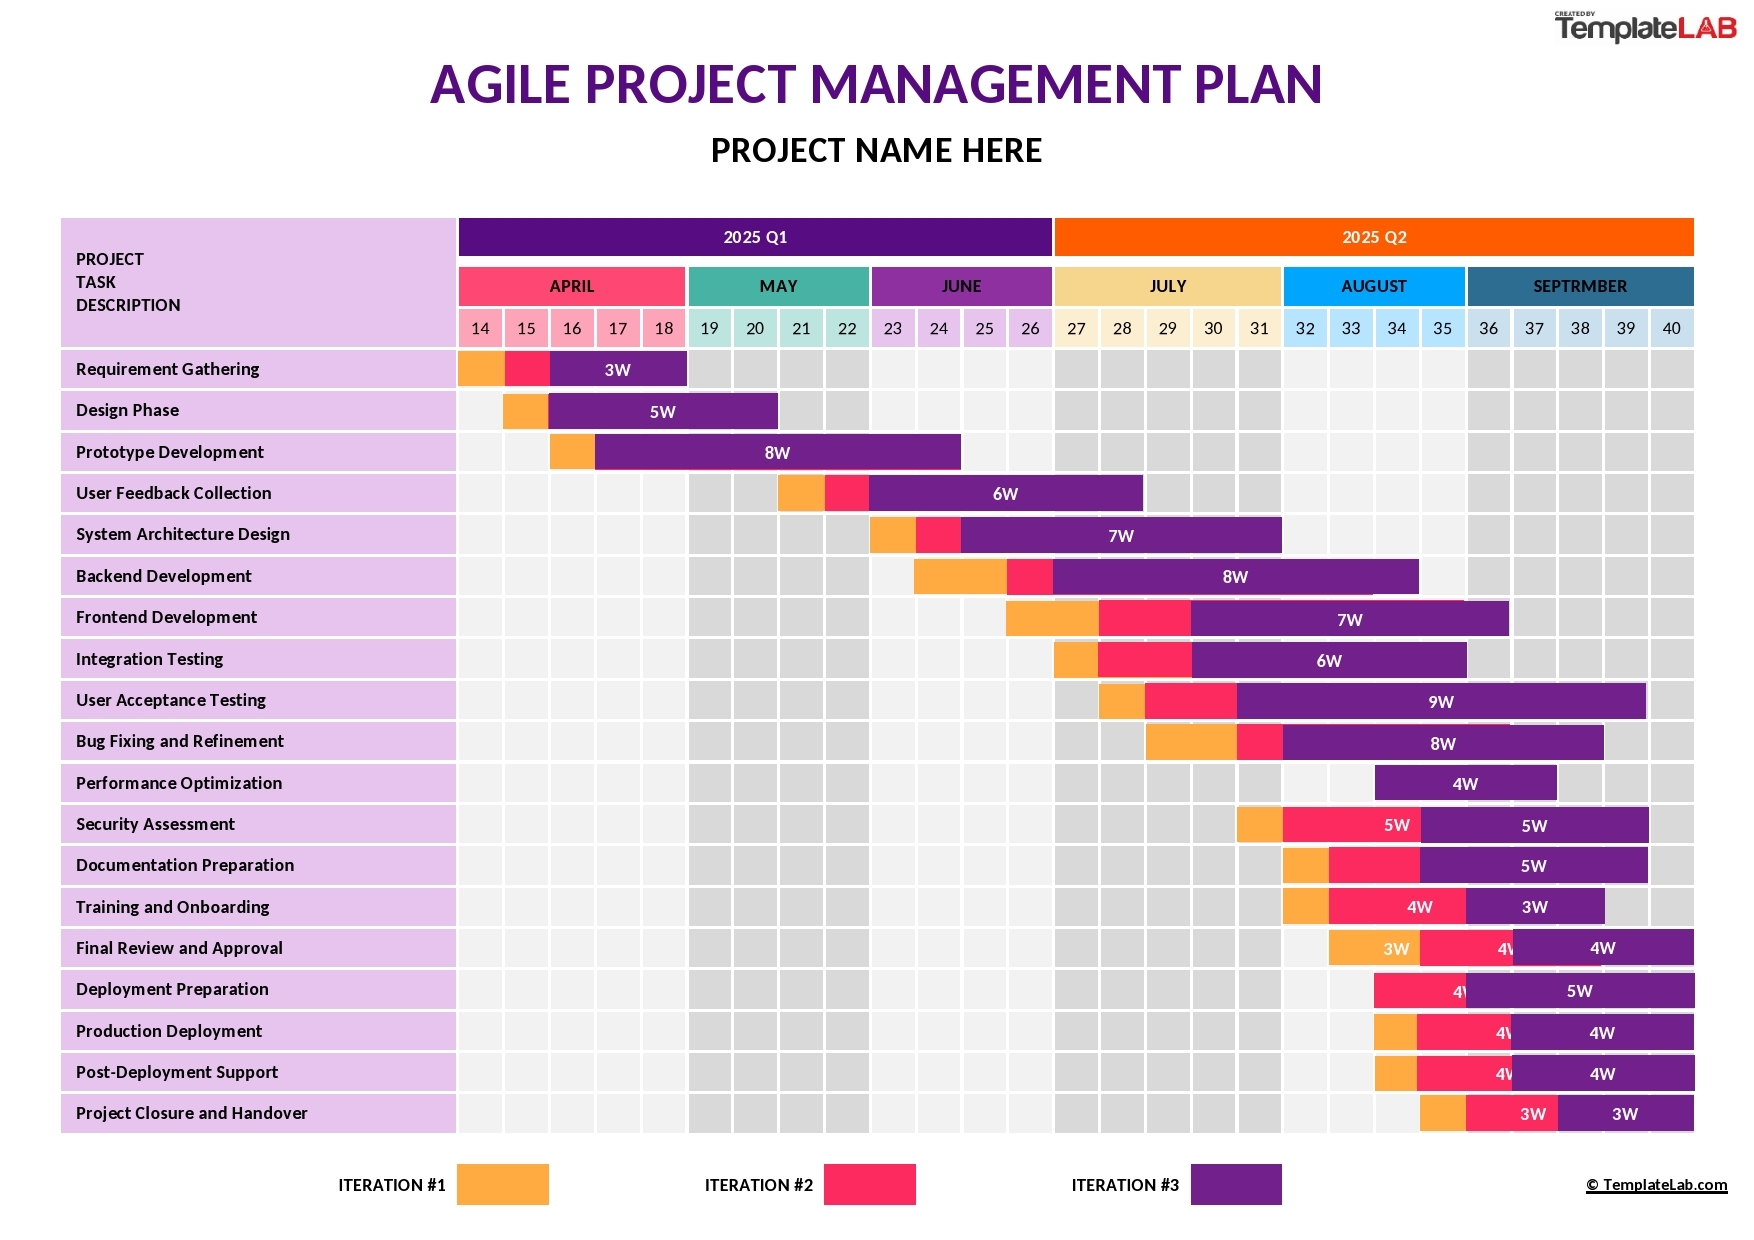
Task: Select the AUGUST month header
Action: [x=1373, y=286]
